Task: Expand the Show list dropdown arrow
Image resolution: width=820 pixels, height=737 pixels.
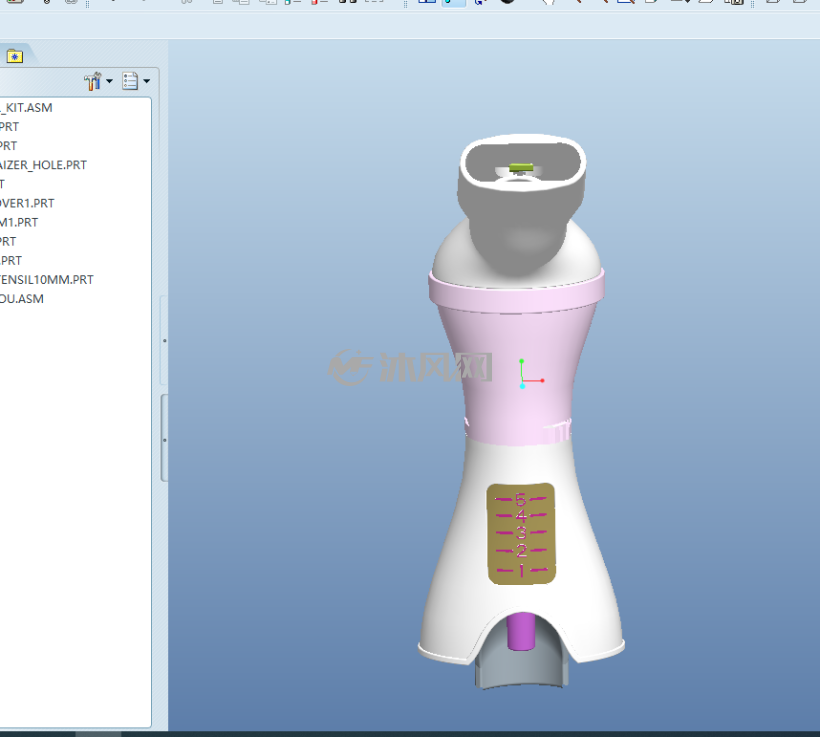Action: click(146, 81)
